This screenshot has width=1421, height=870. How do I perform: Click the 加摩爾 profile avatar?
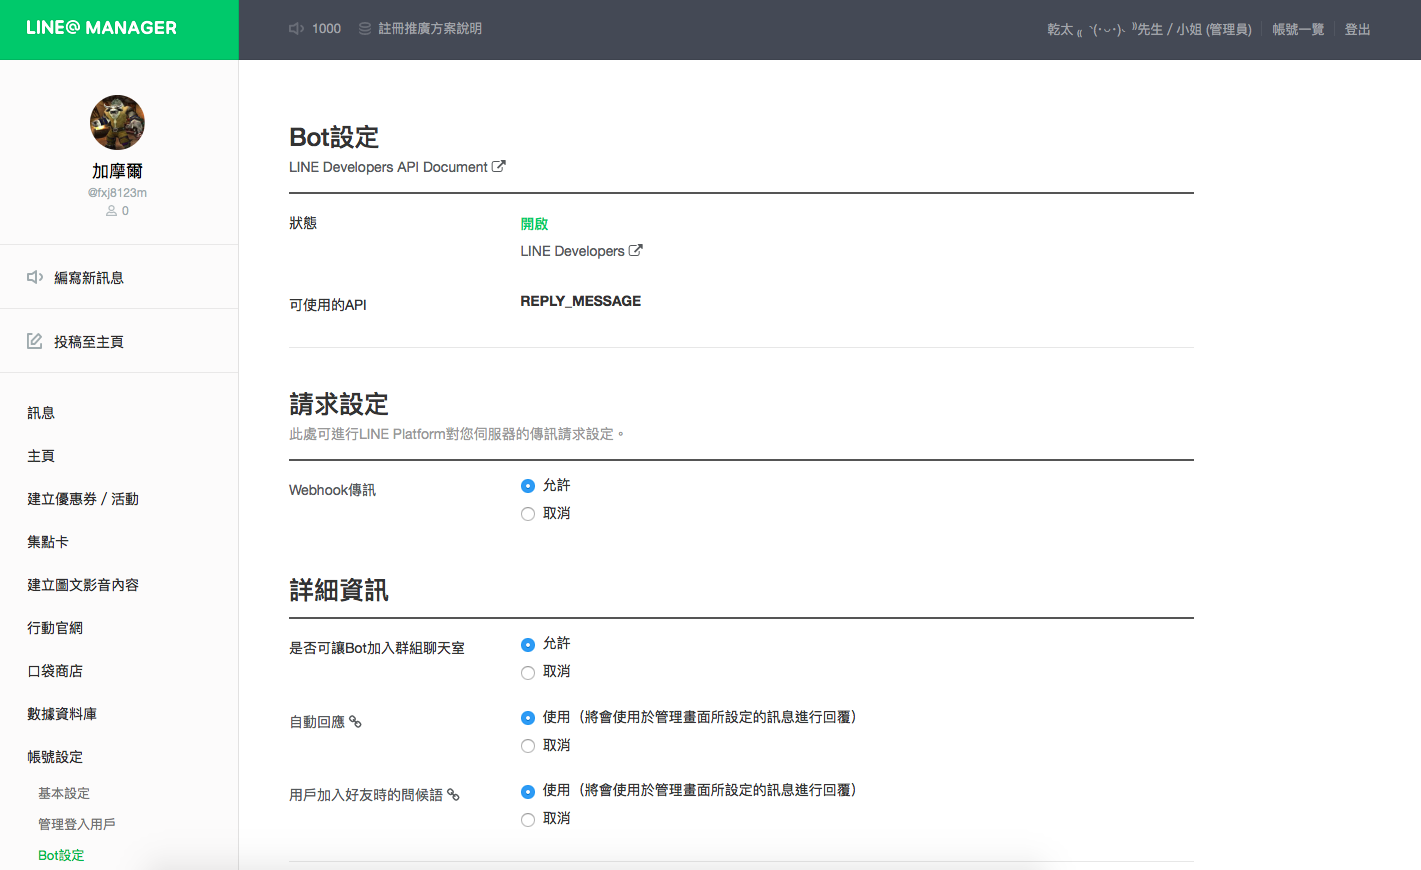click(117, 123)
